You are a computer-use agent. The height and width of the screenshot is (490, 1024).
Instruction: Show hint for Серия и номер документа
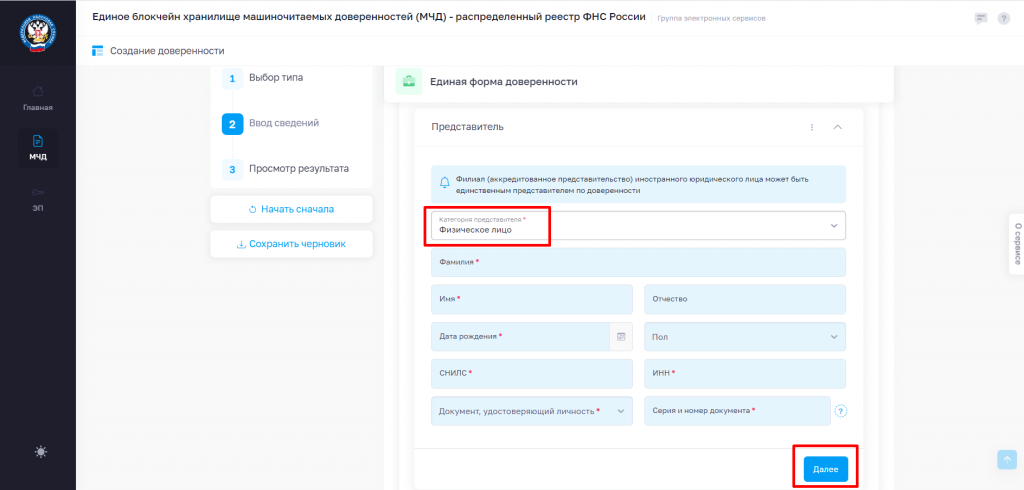(841, 411)
